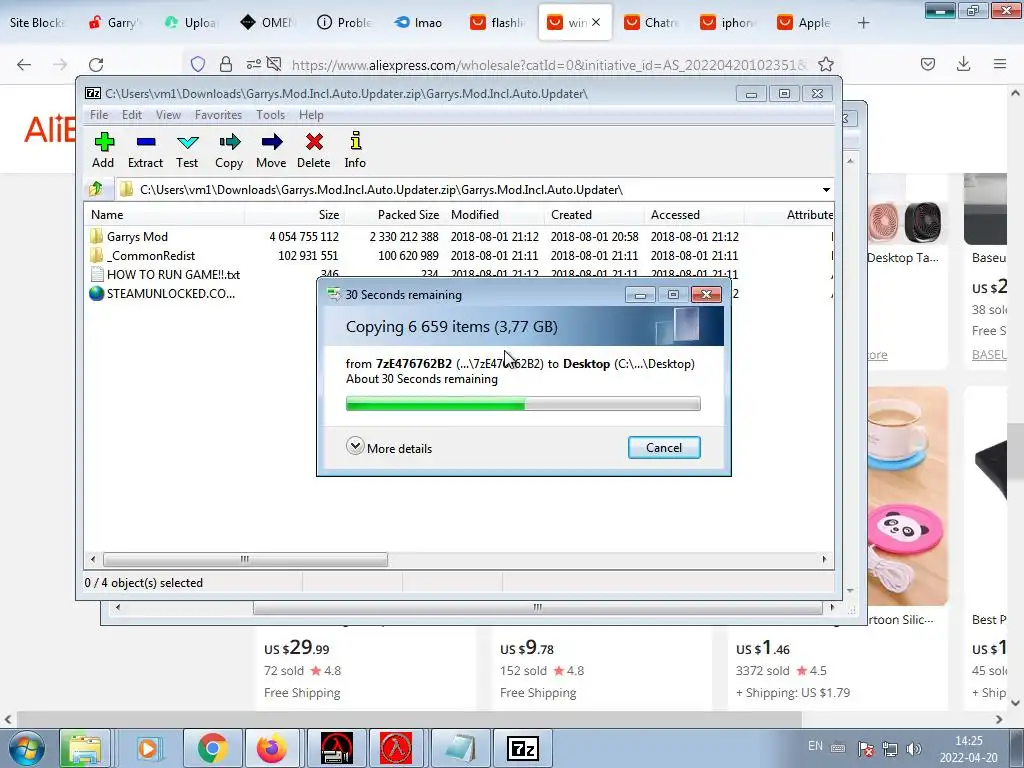Click the 7-Zip horizontal scrollbar thumb

245,560
